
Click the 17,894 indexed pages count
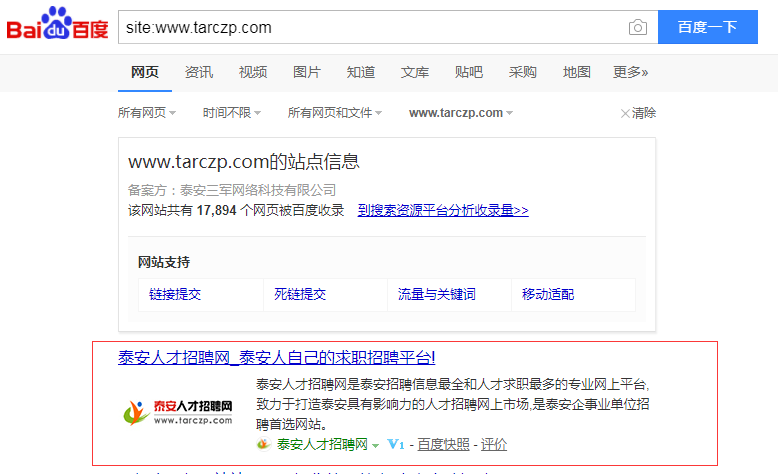[x=216, y=210]
